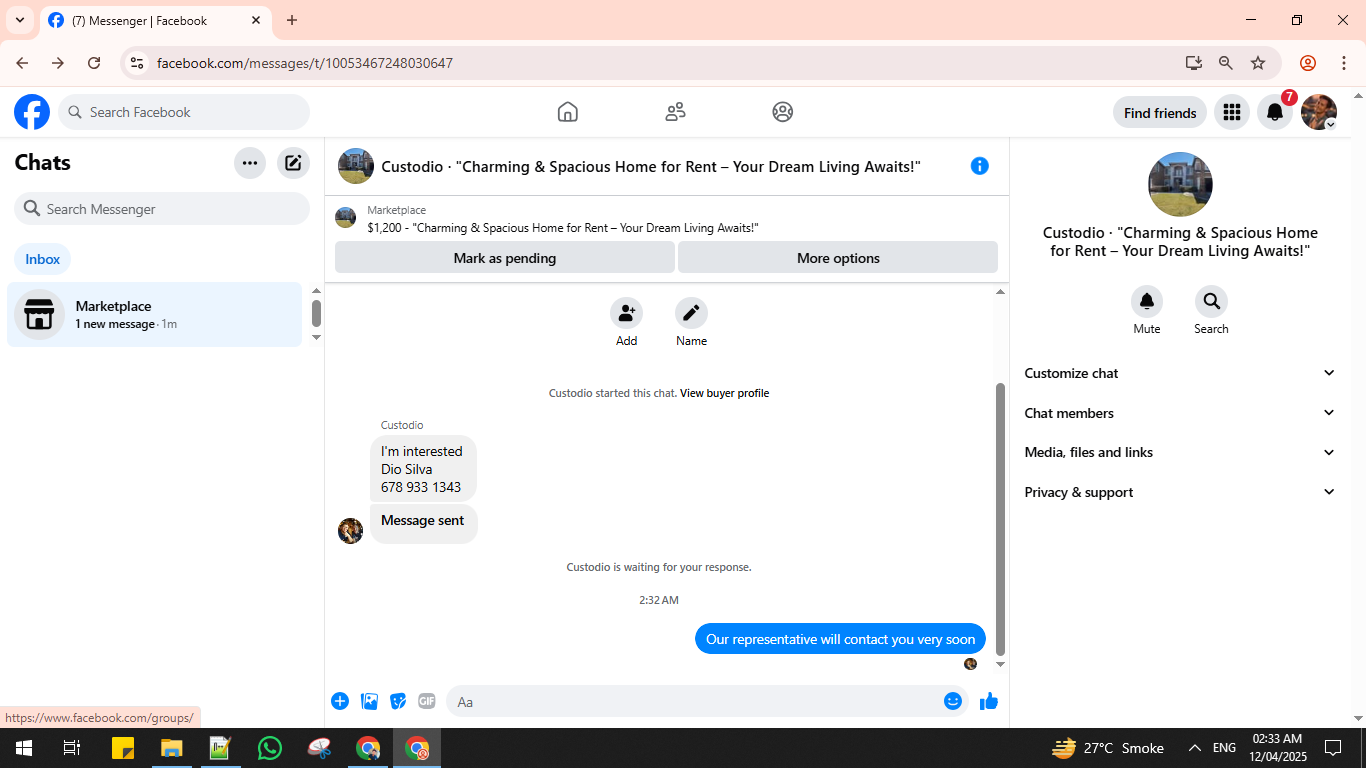
Task: Send a thumbs-up like
Action: 989,701
